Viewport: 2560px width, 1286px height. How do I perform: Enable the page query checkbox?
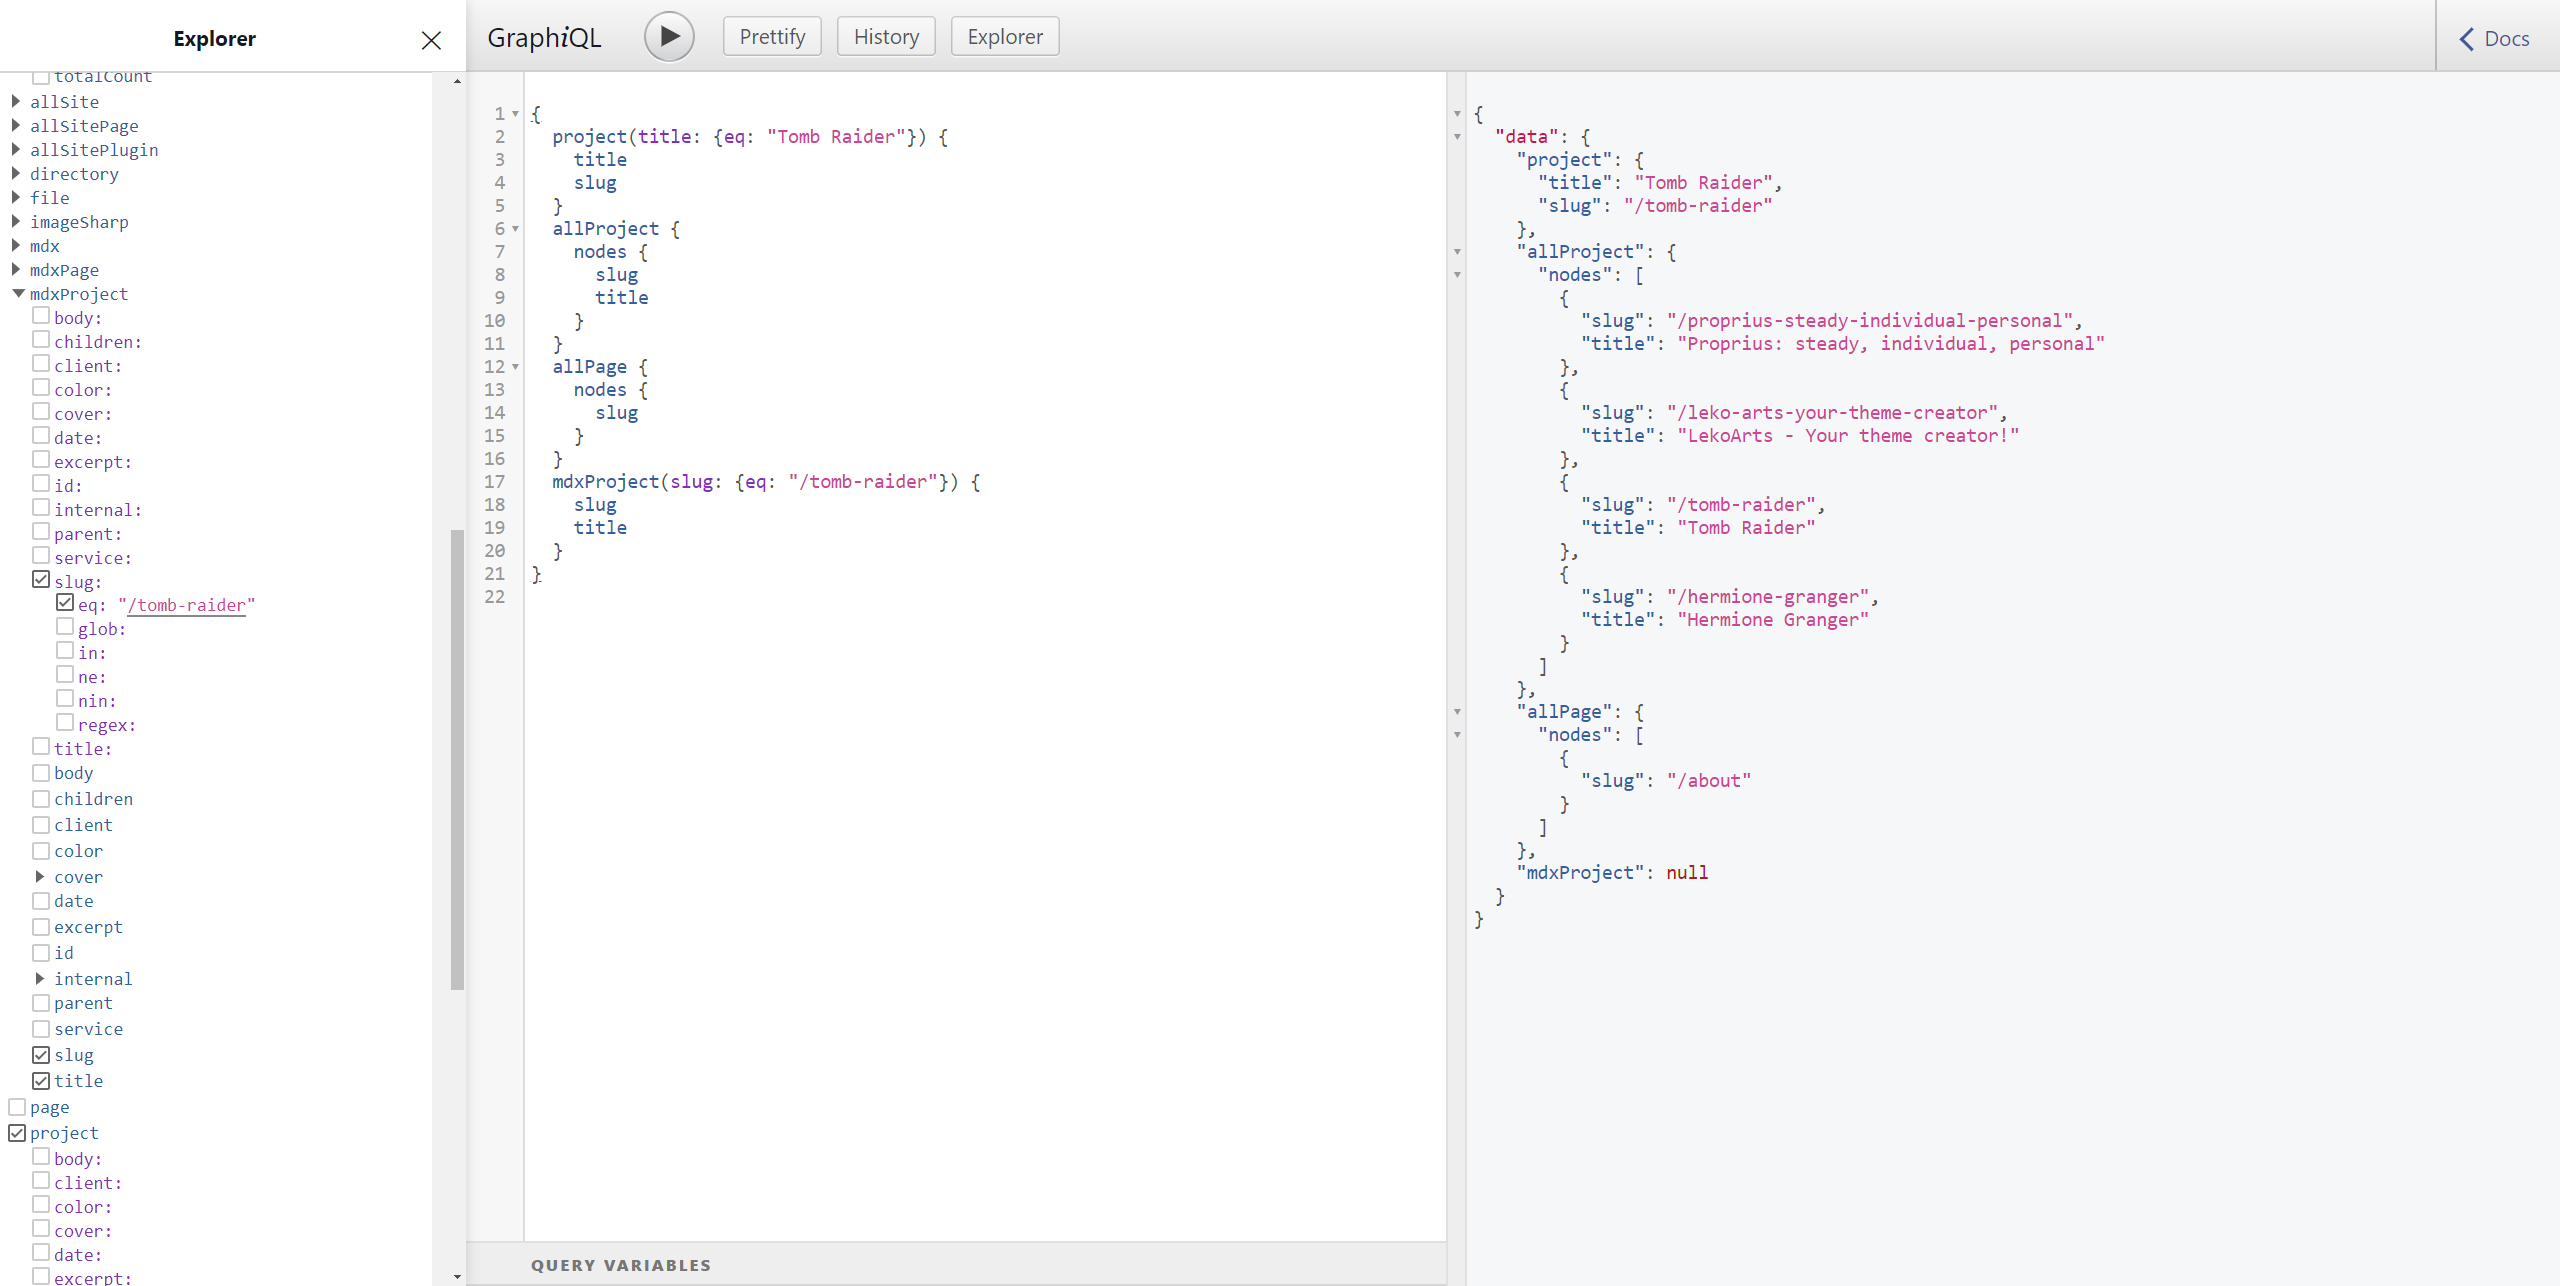[17, 1107]
